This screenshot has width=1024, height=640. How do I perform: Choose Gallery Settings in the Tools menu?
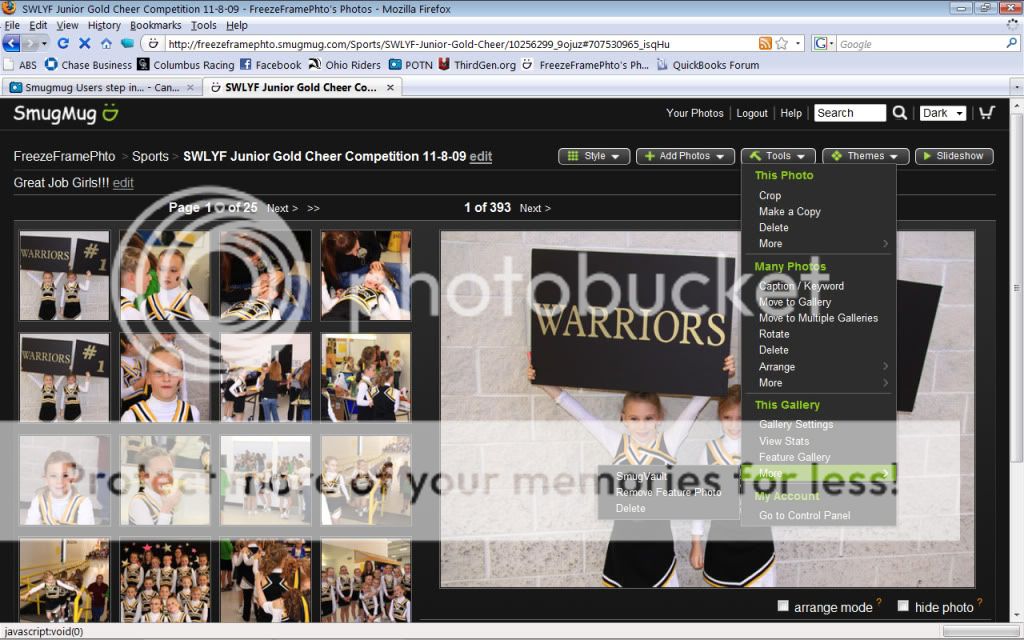click(796, 425)
